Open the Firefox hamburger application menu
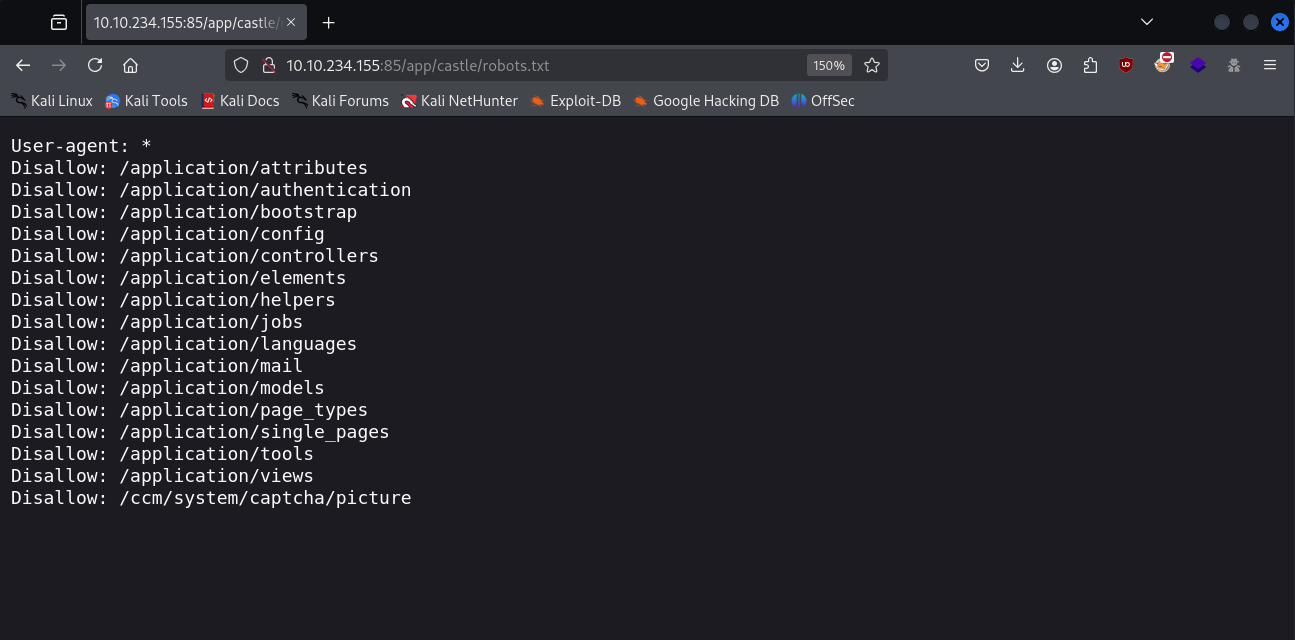Screen dimensions: 1295x640 1270,65
